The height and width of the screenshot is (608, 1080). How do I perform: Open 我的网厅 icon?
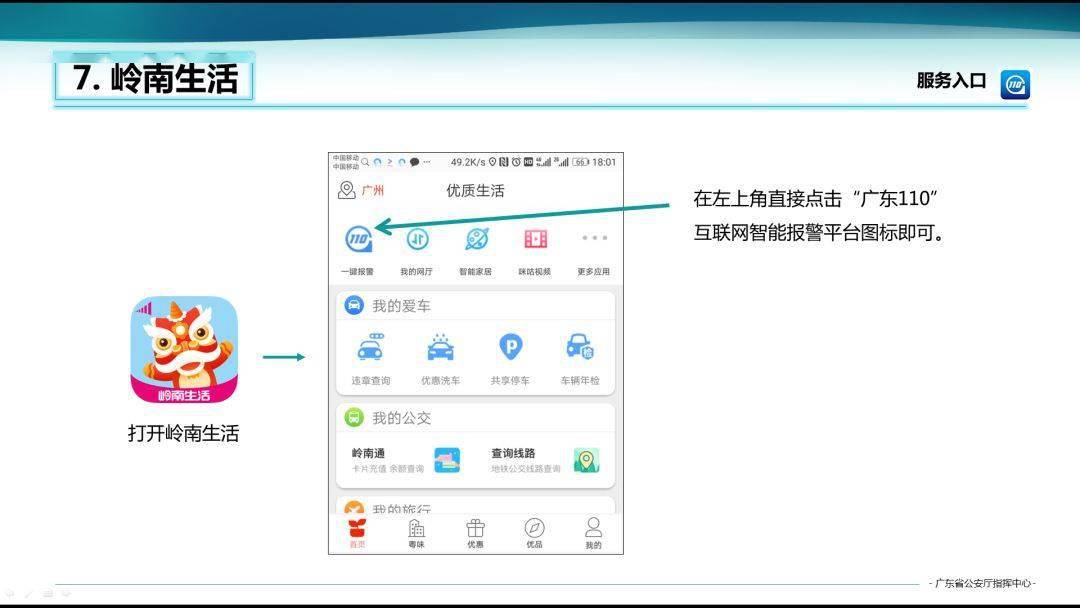(x=417, y=239)
